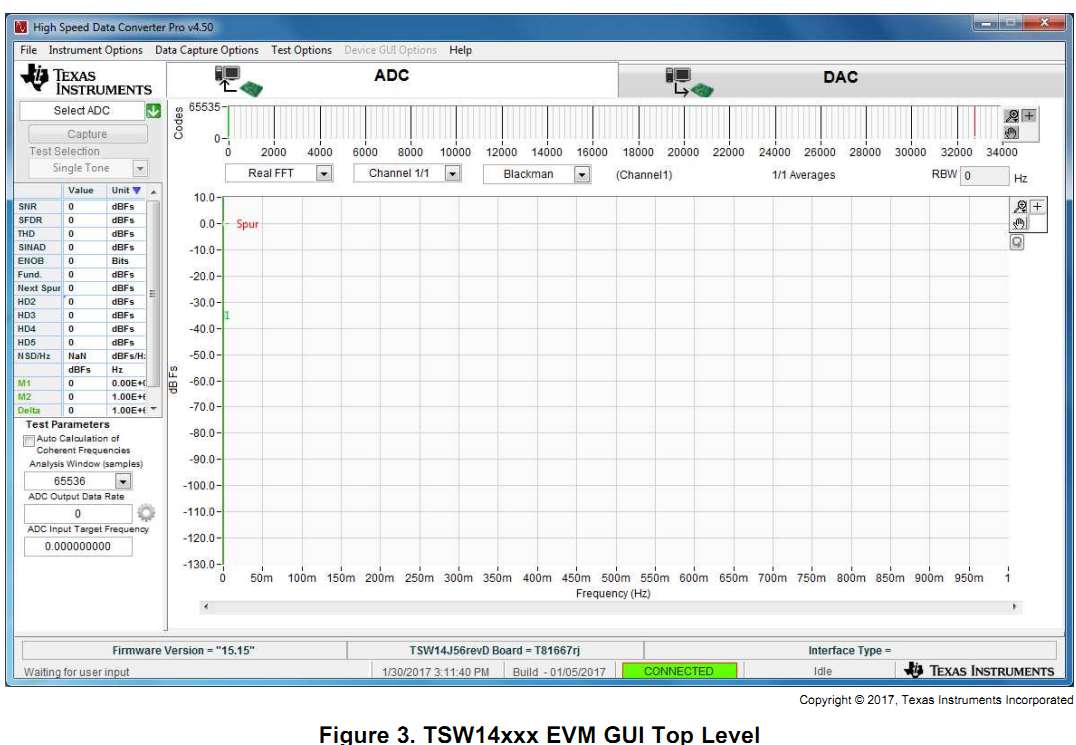Click the Select ADC button
This screenshot has height=745, width=1076.
point(82,111)
